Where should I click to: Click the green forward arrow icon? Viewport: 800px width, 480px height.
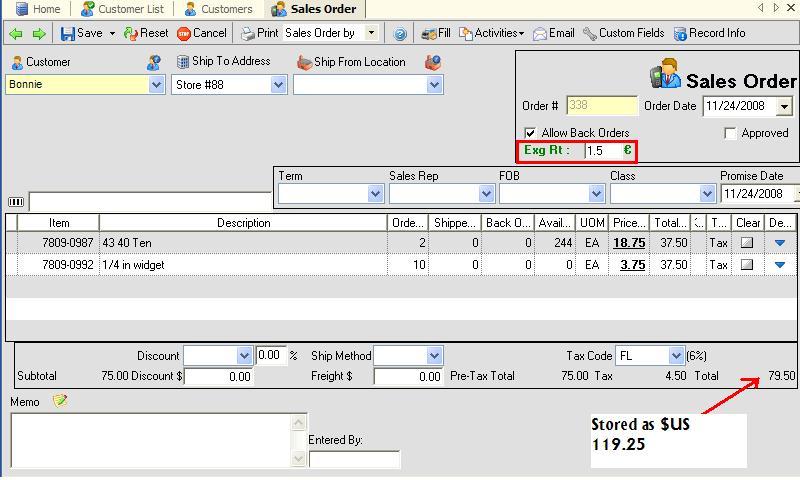click(x=39, y=33)
